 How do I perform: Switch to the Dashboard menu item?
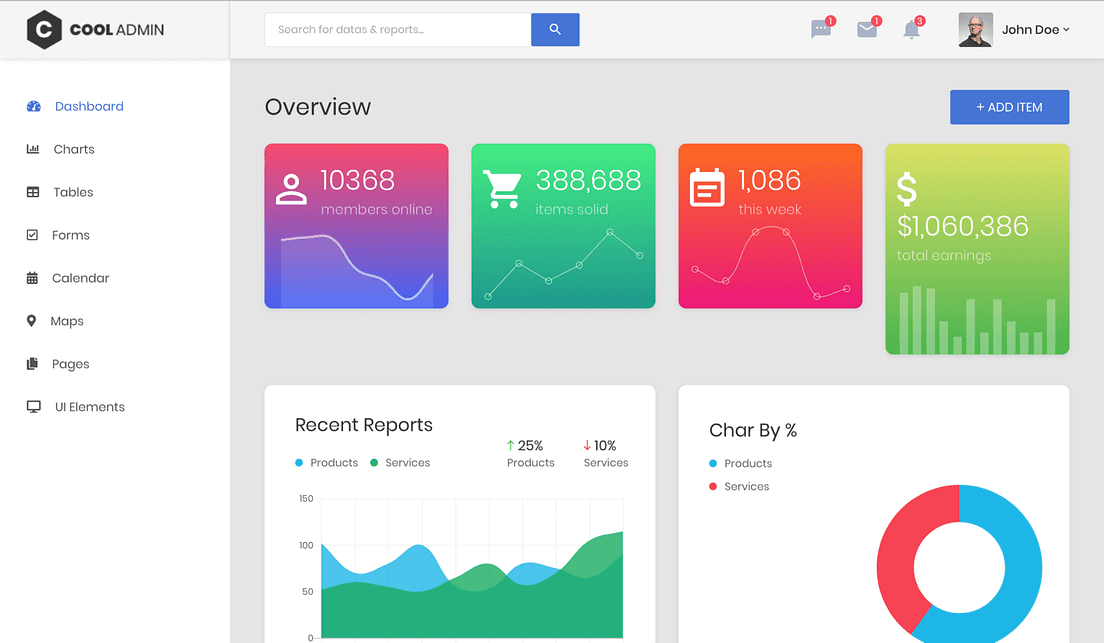click(x=89, y=106)
